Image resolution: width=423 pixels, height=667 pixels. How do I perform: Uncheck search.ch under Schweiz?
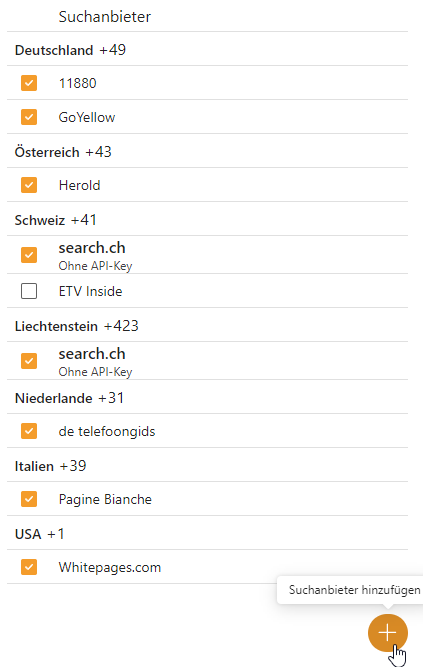pos(29,255)
